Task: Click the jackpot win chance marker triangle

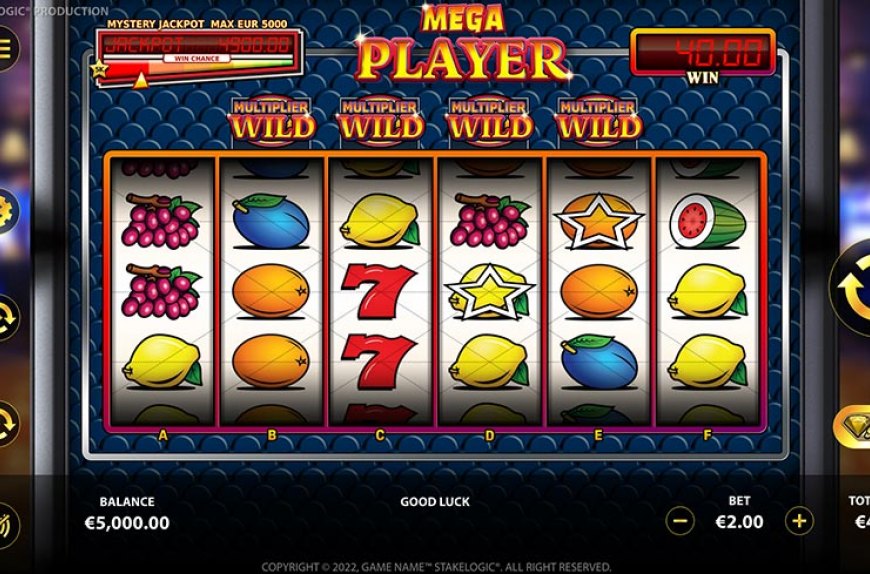Action: pyautogui.click(x=141, y=81)
